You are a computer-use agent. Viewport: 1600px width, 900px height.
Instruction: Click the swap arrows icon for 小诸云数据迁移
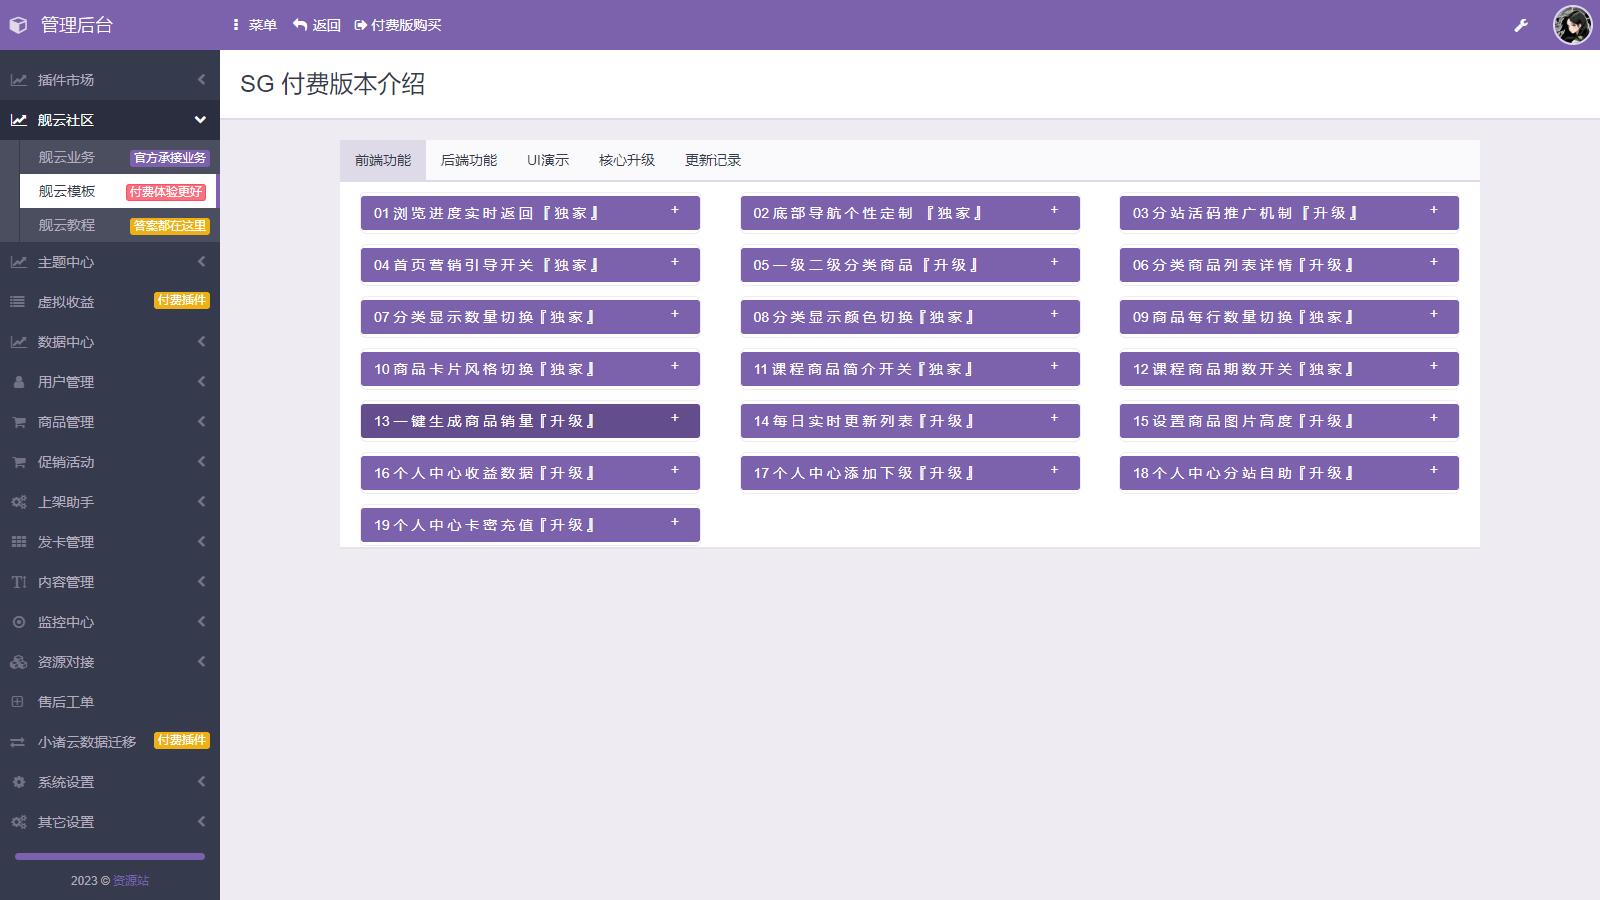pyautogui.click(x=18, y=742)
